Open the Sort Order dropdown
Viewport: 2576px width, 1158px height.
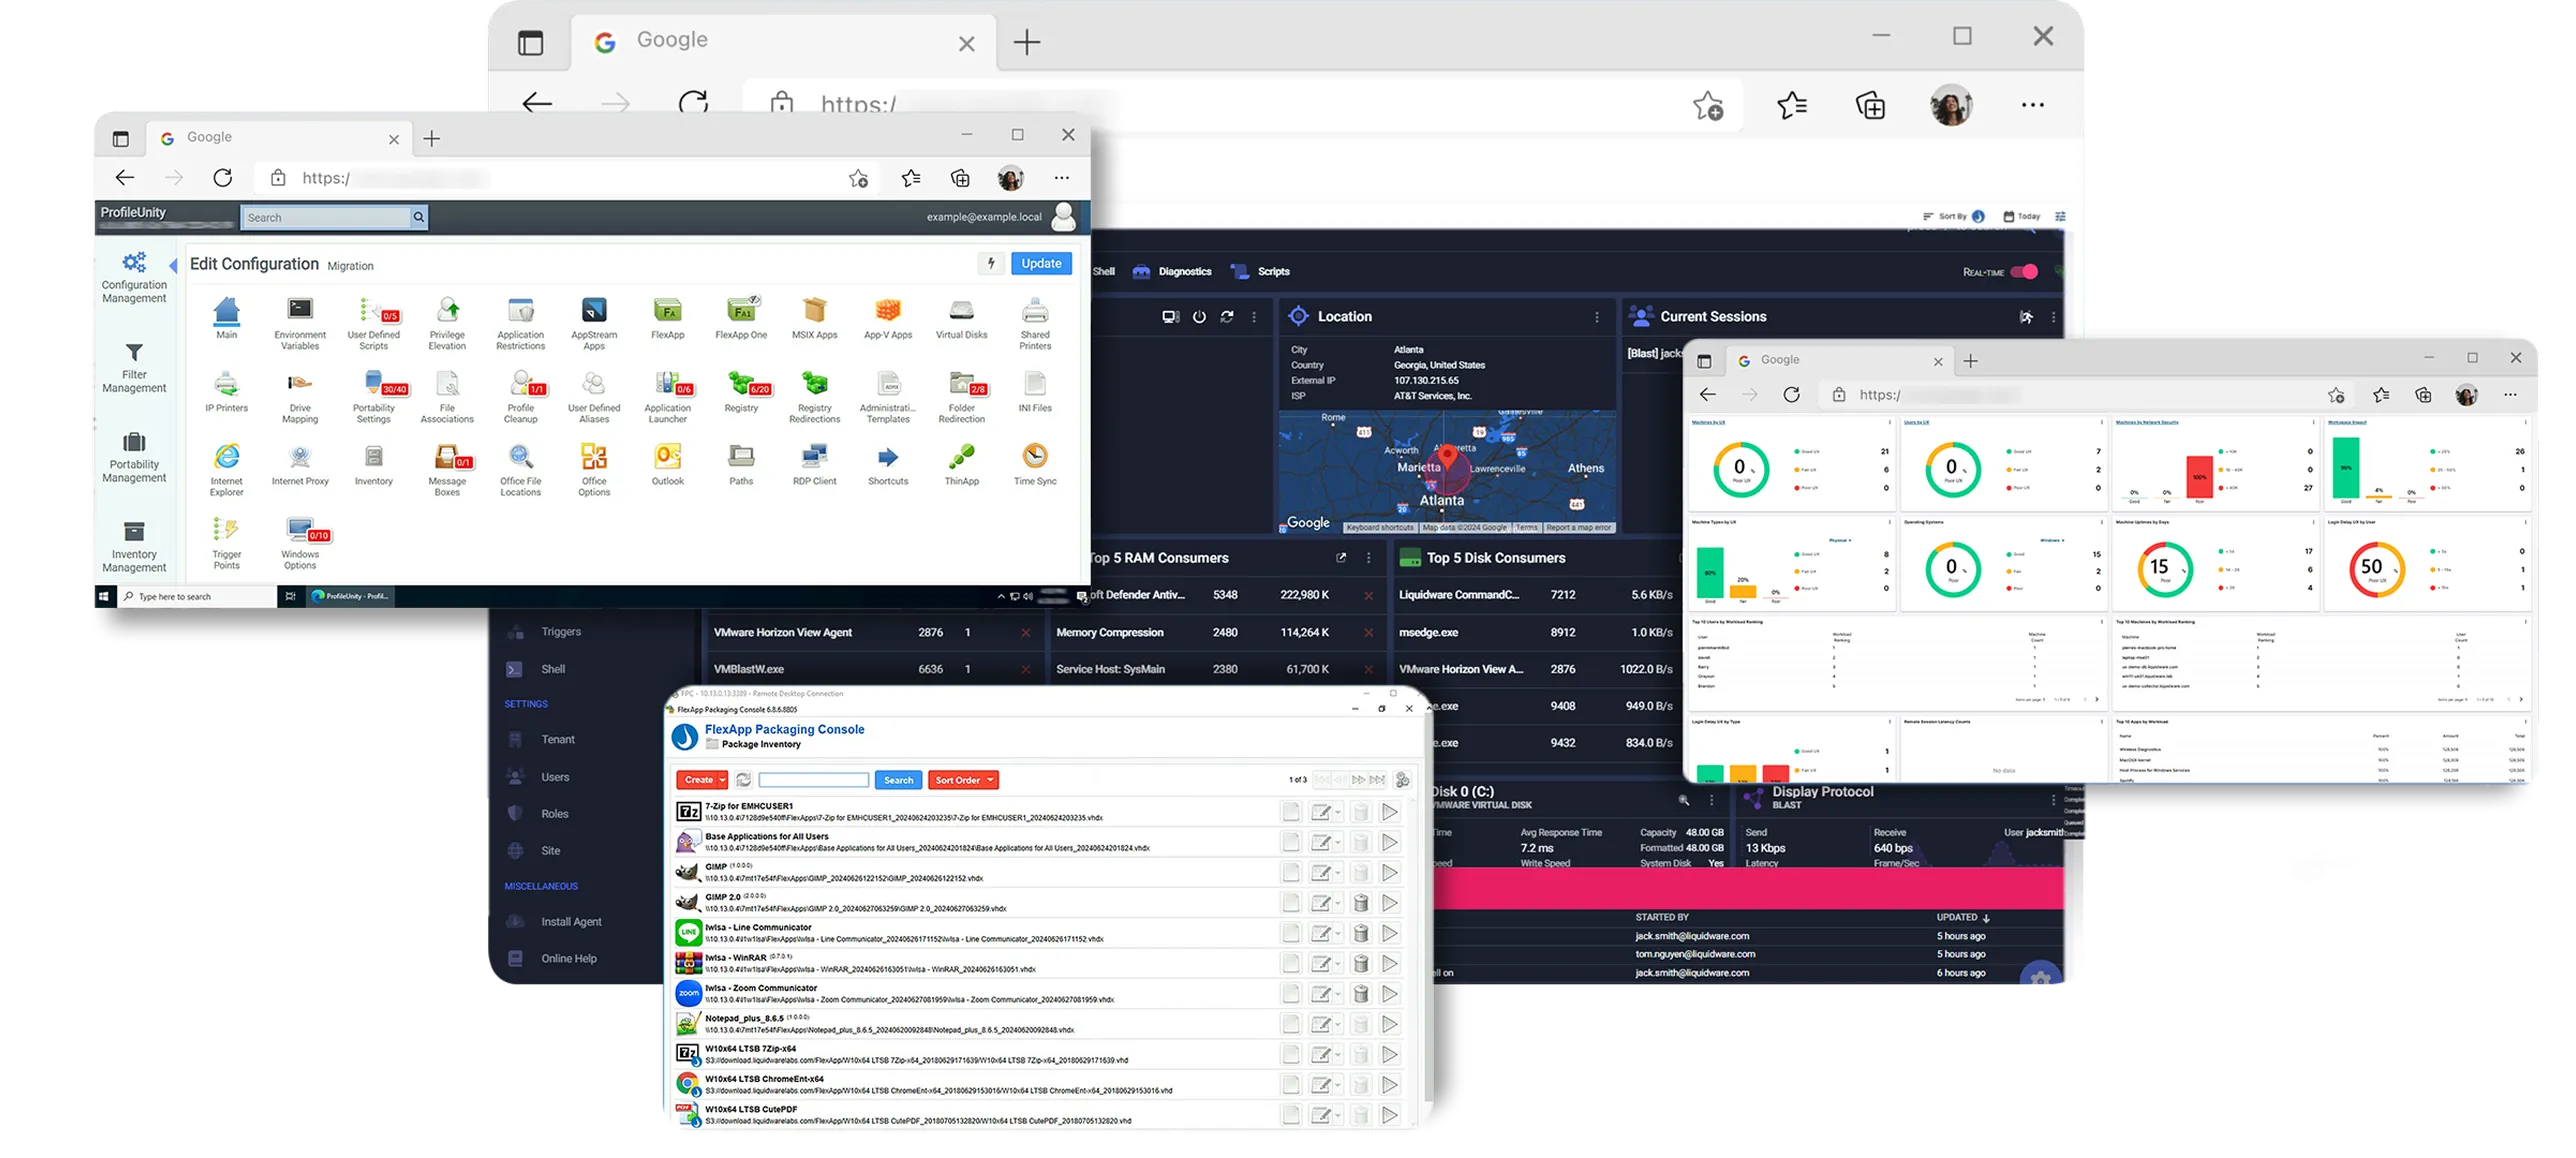tap(963, 780)
